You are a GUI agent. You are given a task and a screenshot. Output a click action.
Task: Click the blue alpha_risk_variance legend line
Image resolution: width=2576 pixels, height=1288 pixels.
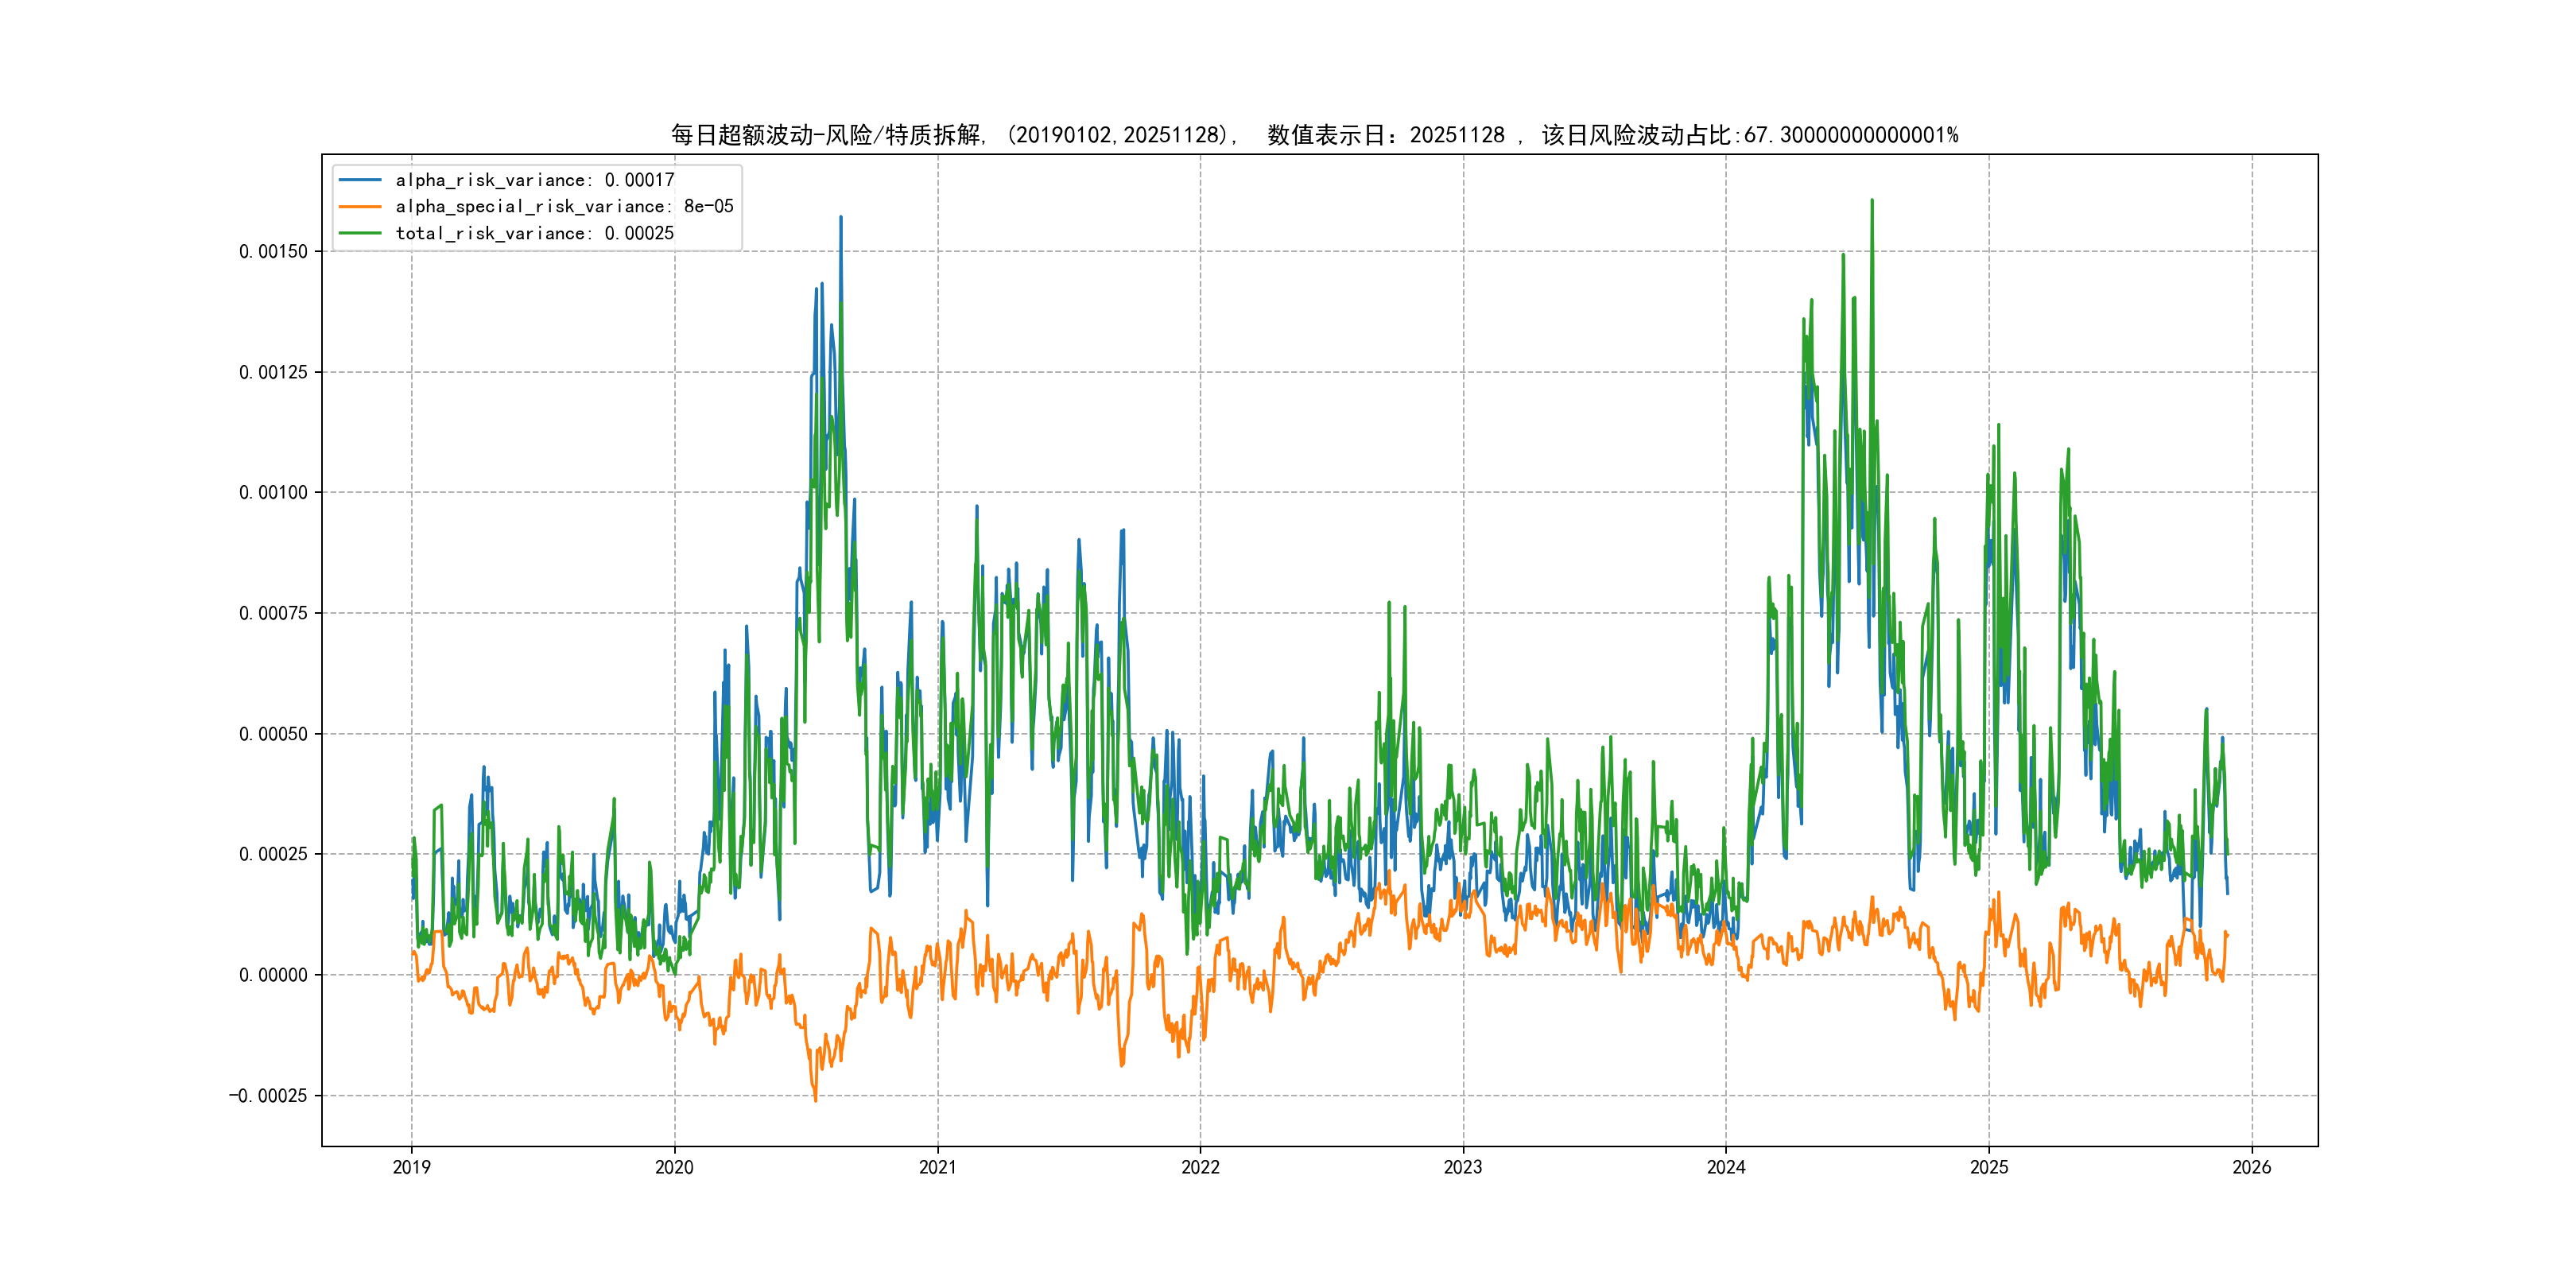click(360, 180)
